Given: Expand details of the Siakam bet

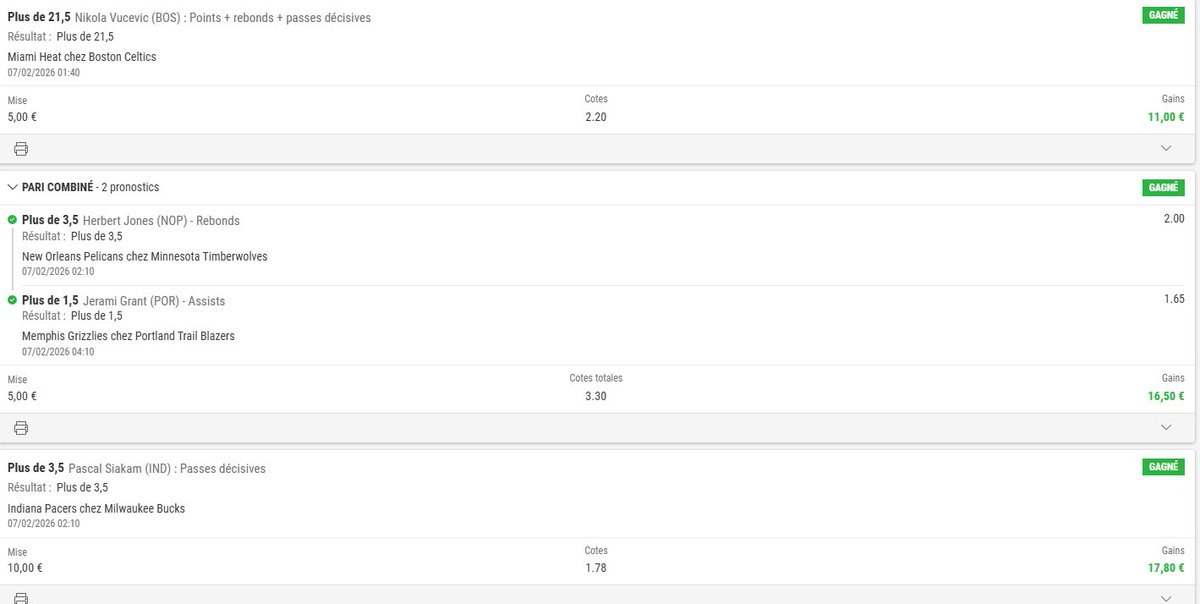Looking at the screenshot, I should (x=1166, y=598).
